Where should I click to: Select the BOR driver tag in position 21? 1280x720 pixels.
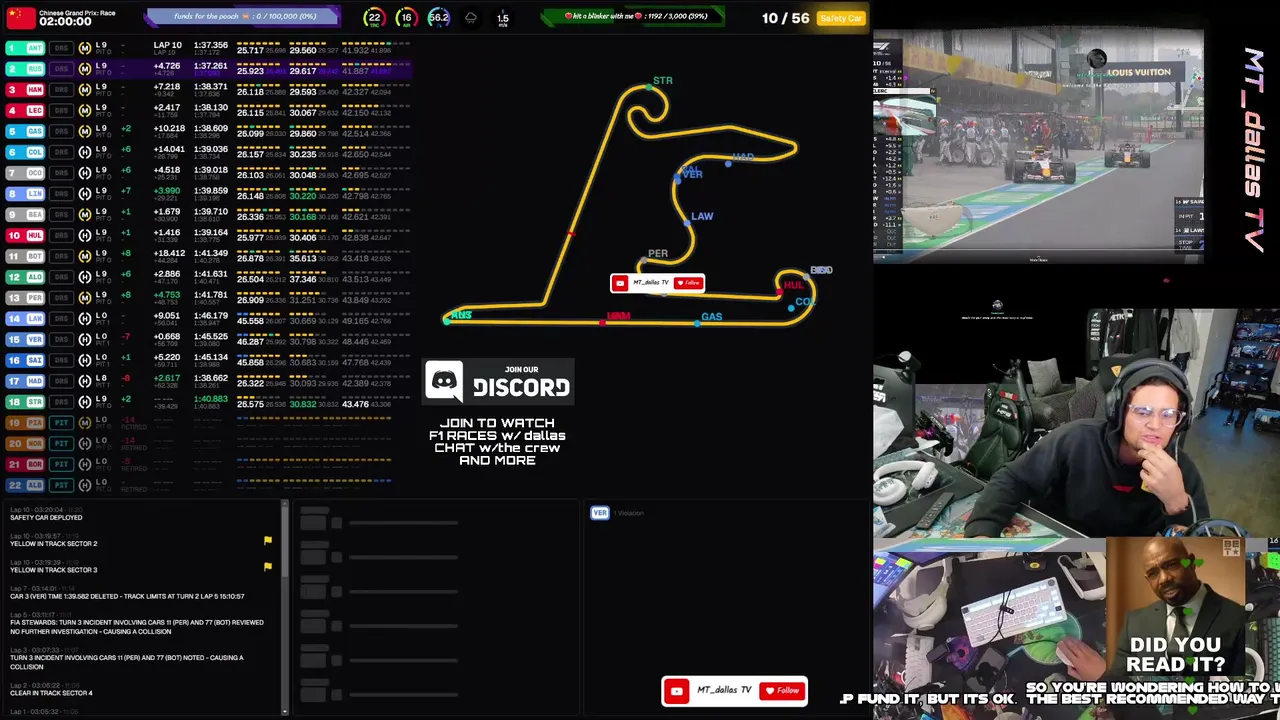(x=35, y=464)
